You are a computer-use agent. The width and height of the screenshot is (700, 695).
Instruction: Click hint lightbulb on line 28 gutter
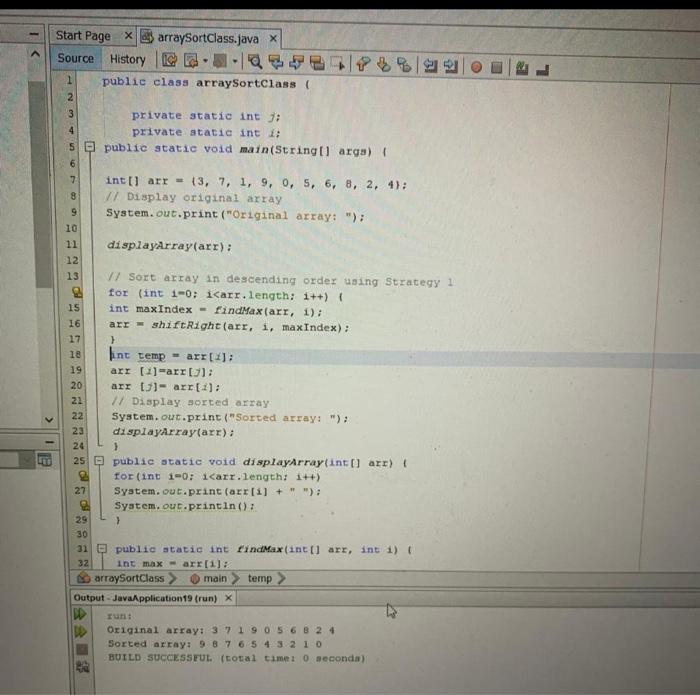(x=84, y=505)
